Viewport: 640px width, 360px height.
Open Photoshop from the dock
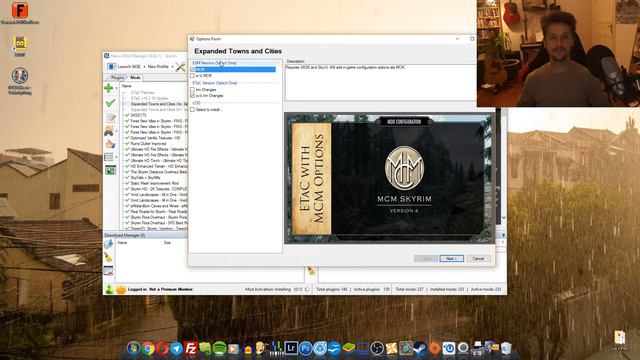(305, 348)
